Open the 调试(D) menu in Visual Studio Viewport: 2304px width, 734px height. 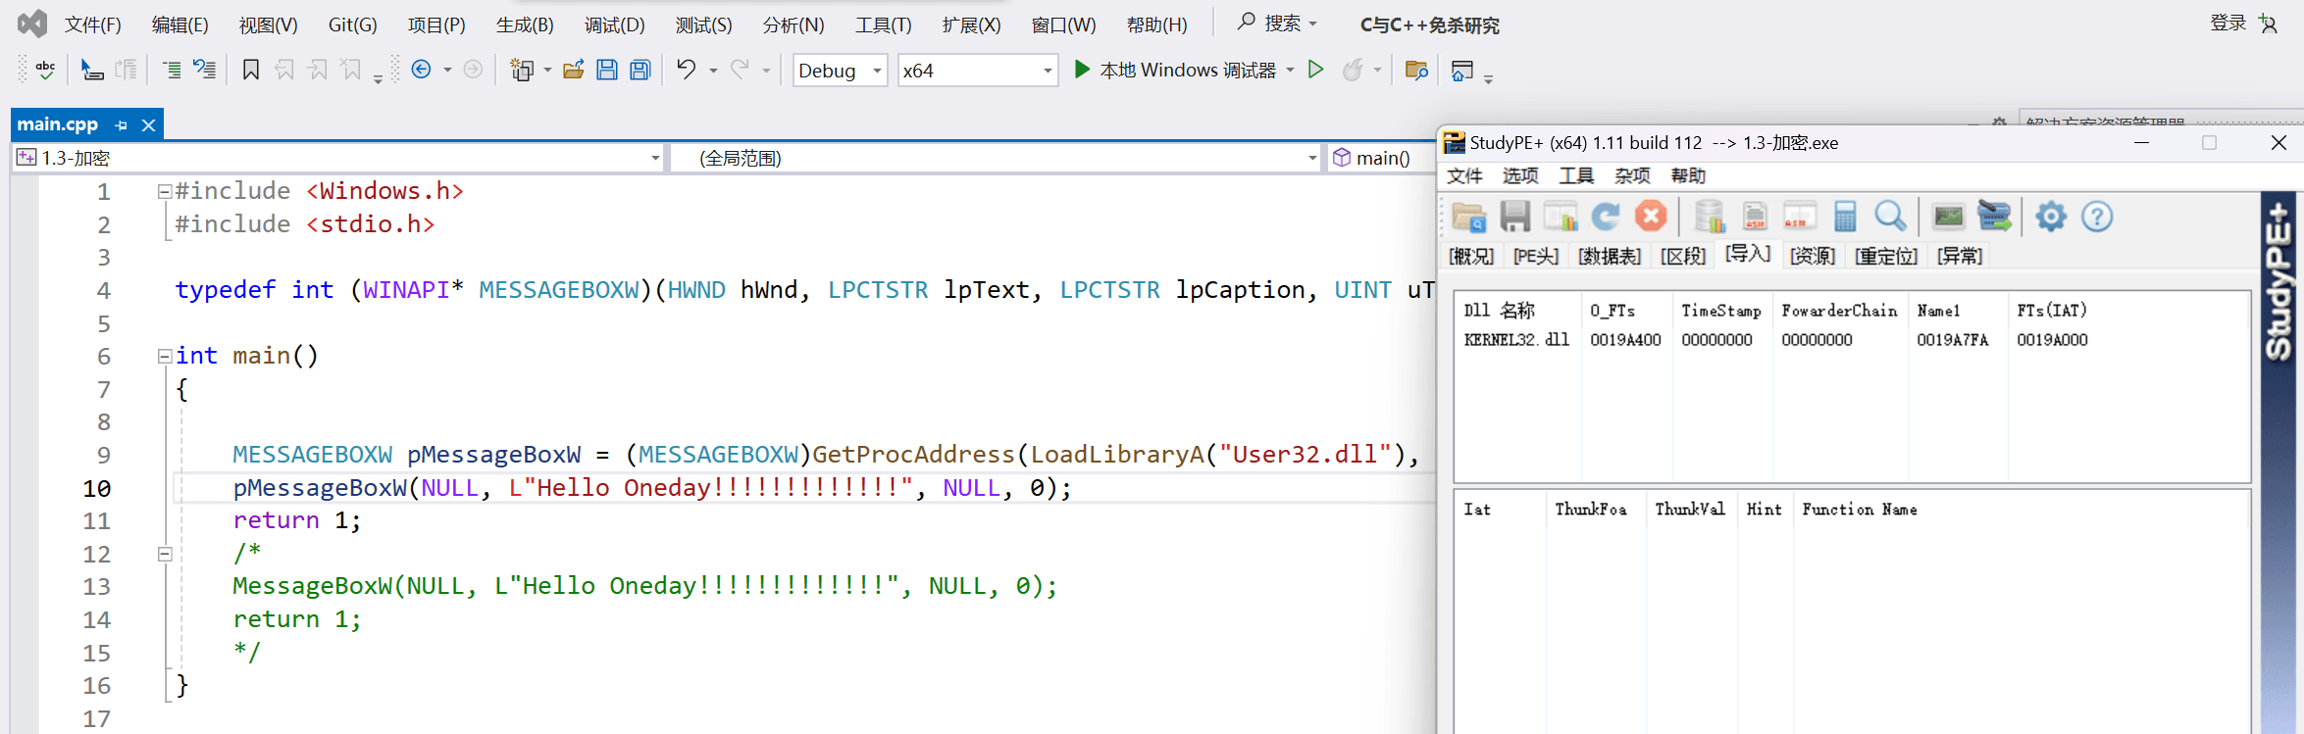[614, 25]
